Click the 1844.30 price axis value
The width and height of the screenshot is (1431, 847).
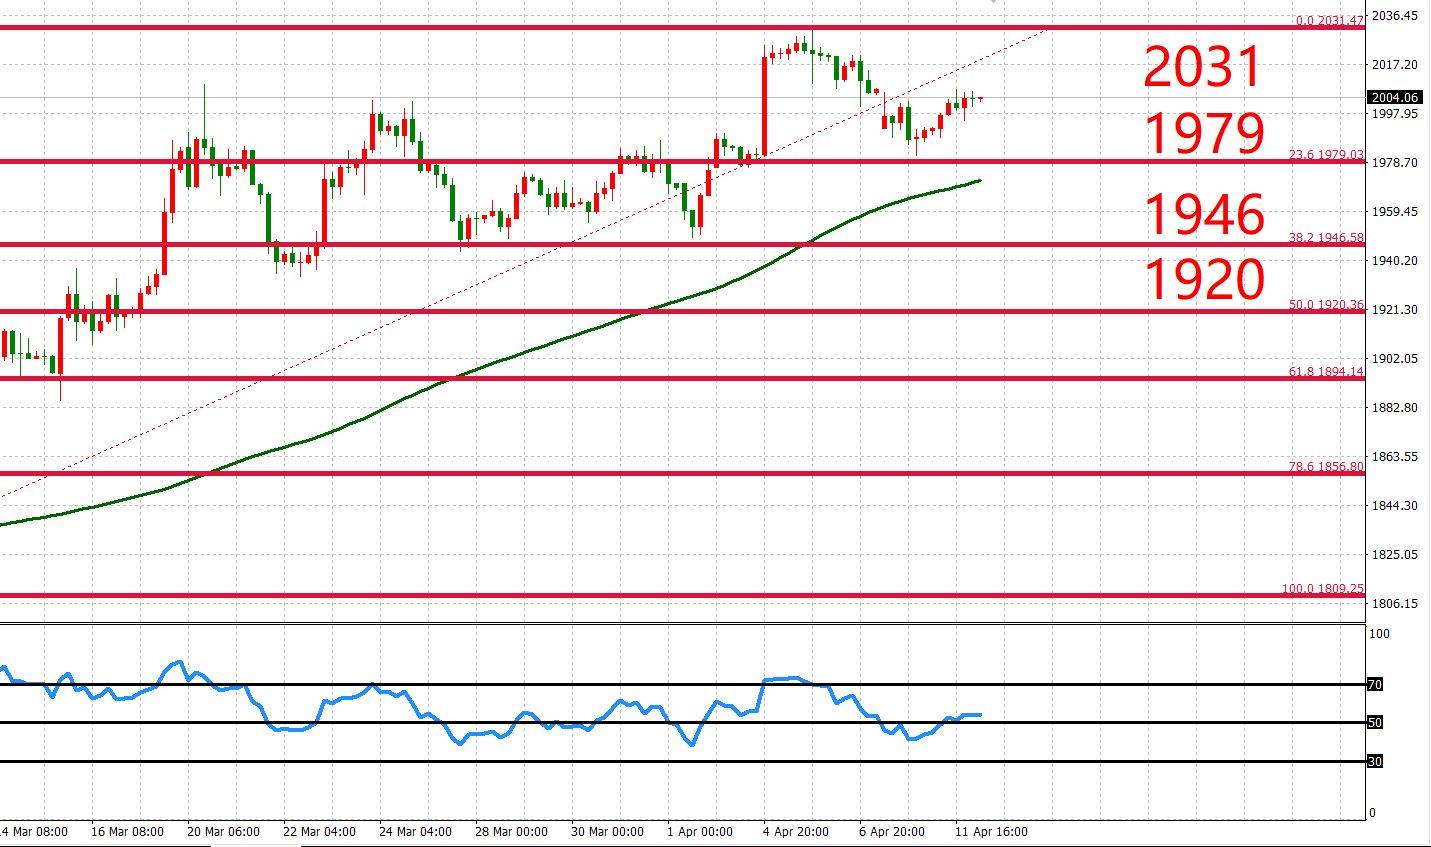(x=1395, y=506)
